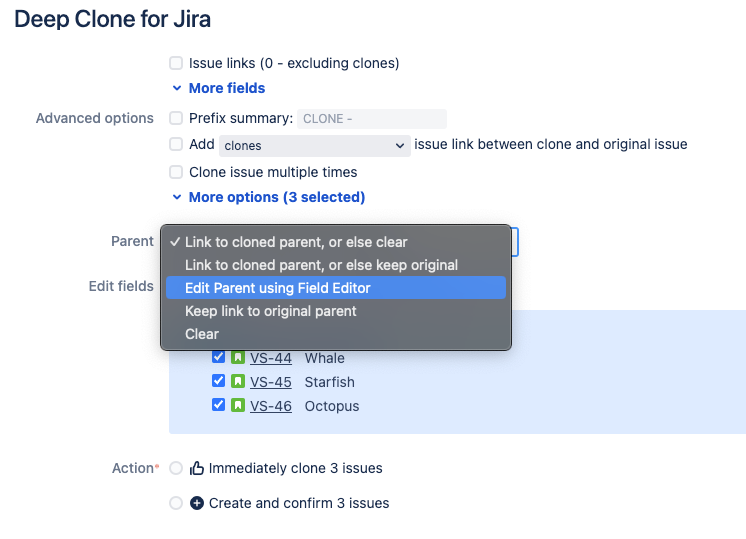
Task: Click the Parent field label
Action: [x=132, y=241]
